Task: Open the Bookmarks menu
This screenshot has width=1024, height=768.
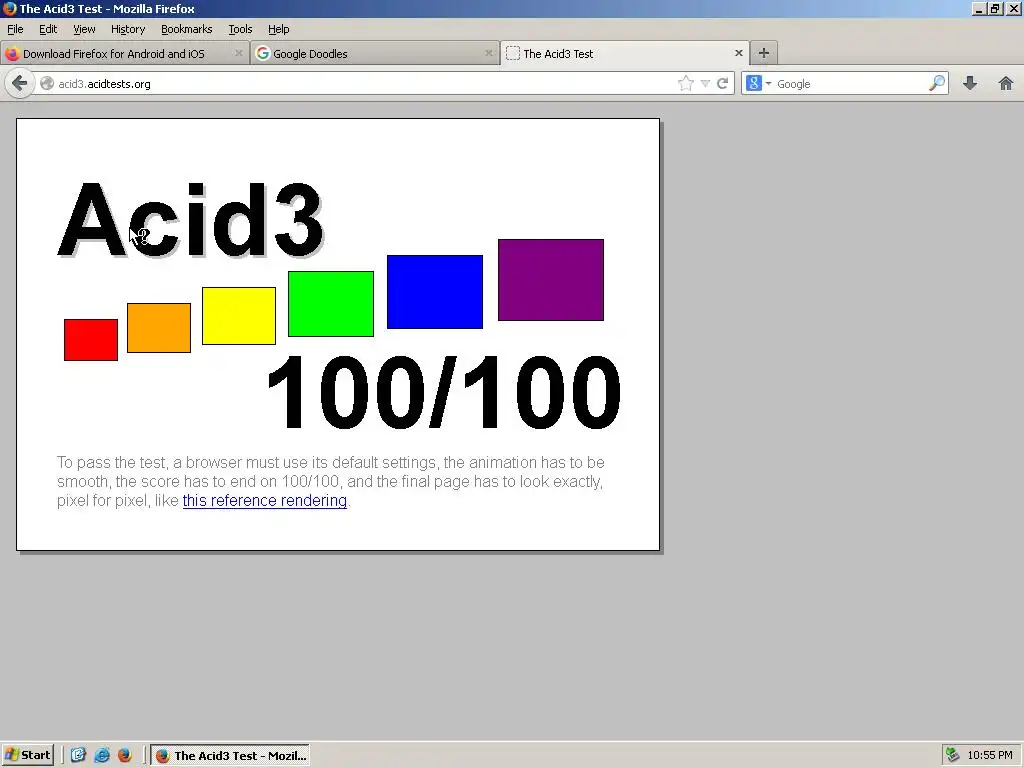Action: tap(187, 29)
